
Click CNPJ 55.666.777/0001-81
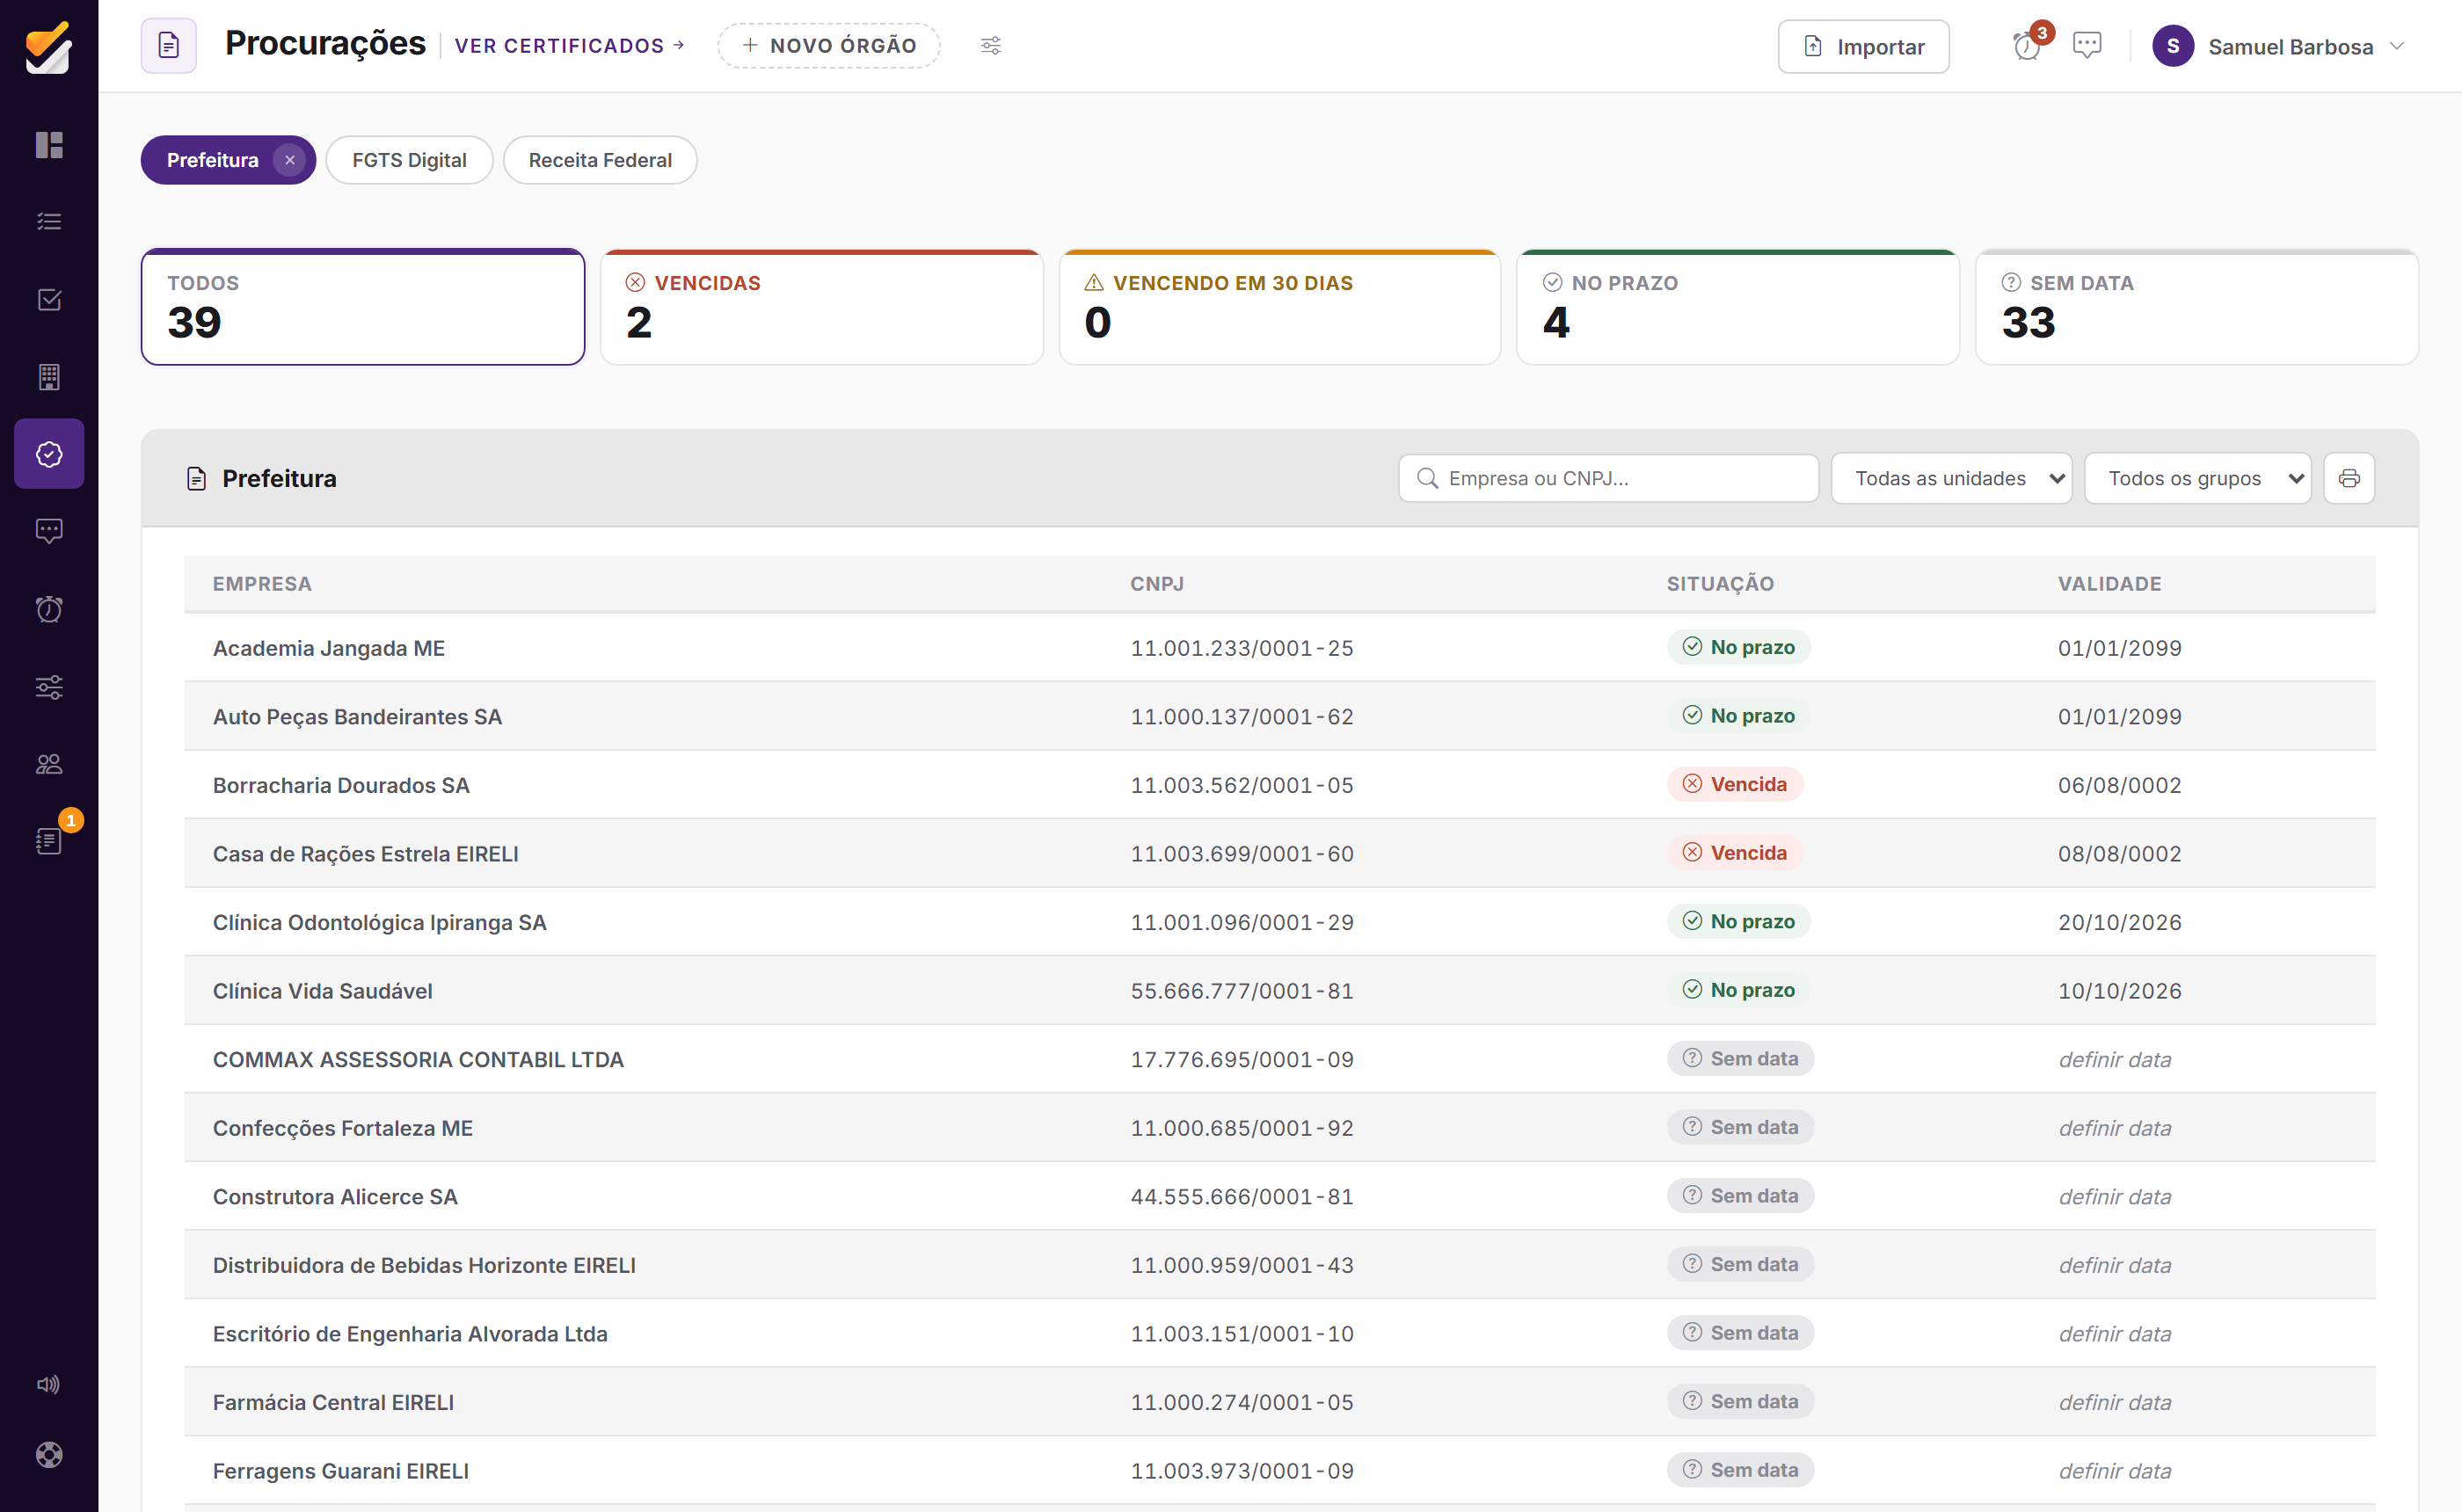point(1242,991)
